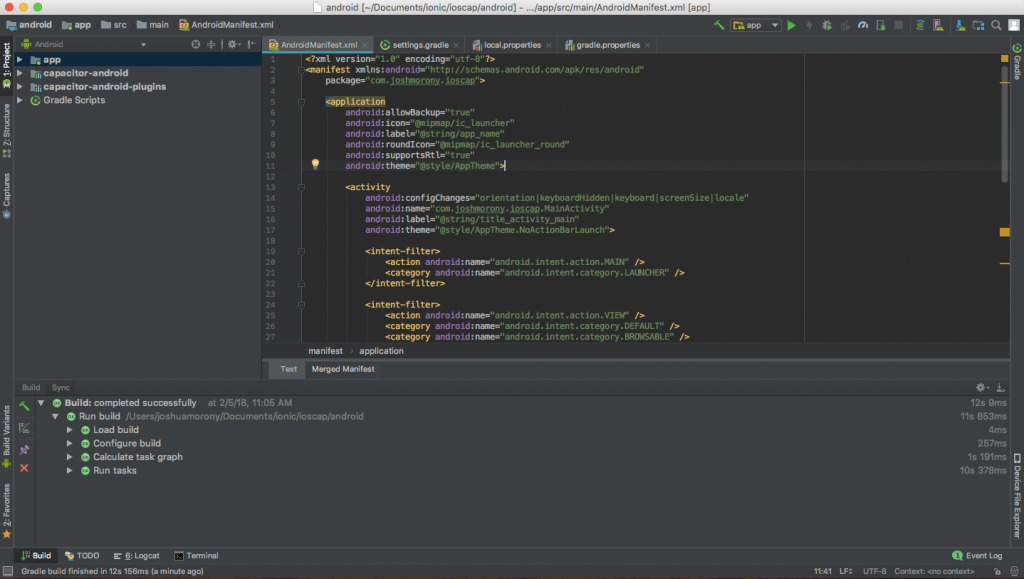Run the app with the green play icon
This screenshot has height=579, width=1024.
pos(791,24)
